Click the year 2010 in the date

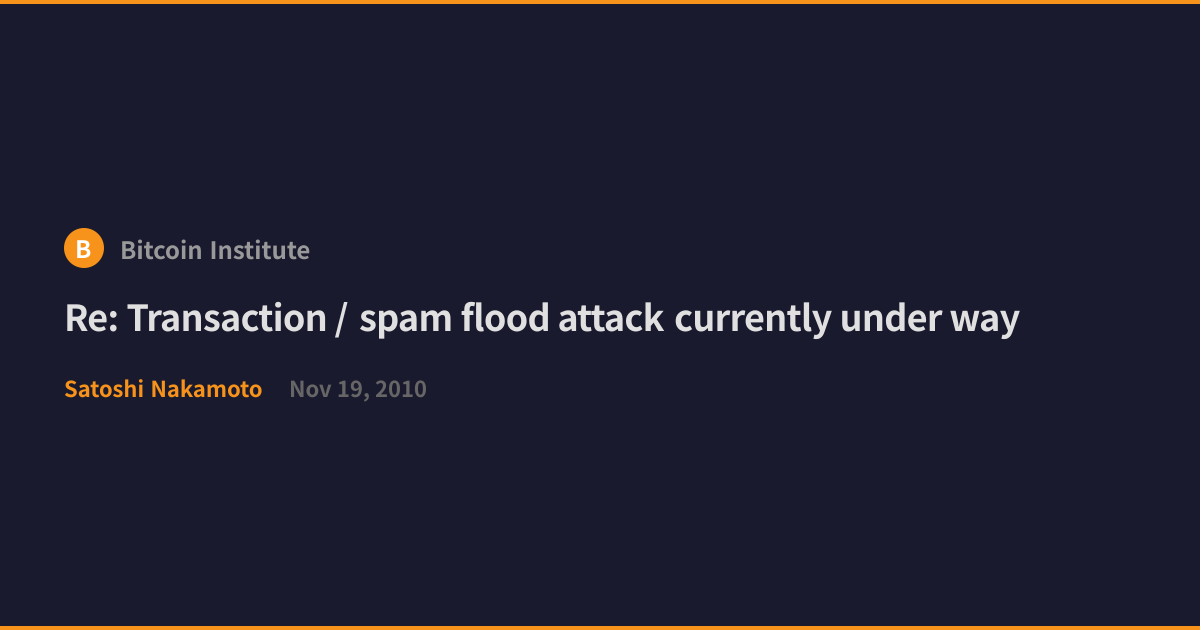[x=401, y=389]
